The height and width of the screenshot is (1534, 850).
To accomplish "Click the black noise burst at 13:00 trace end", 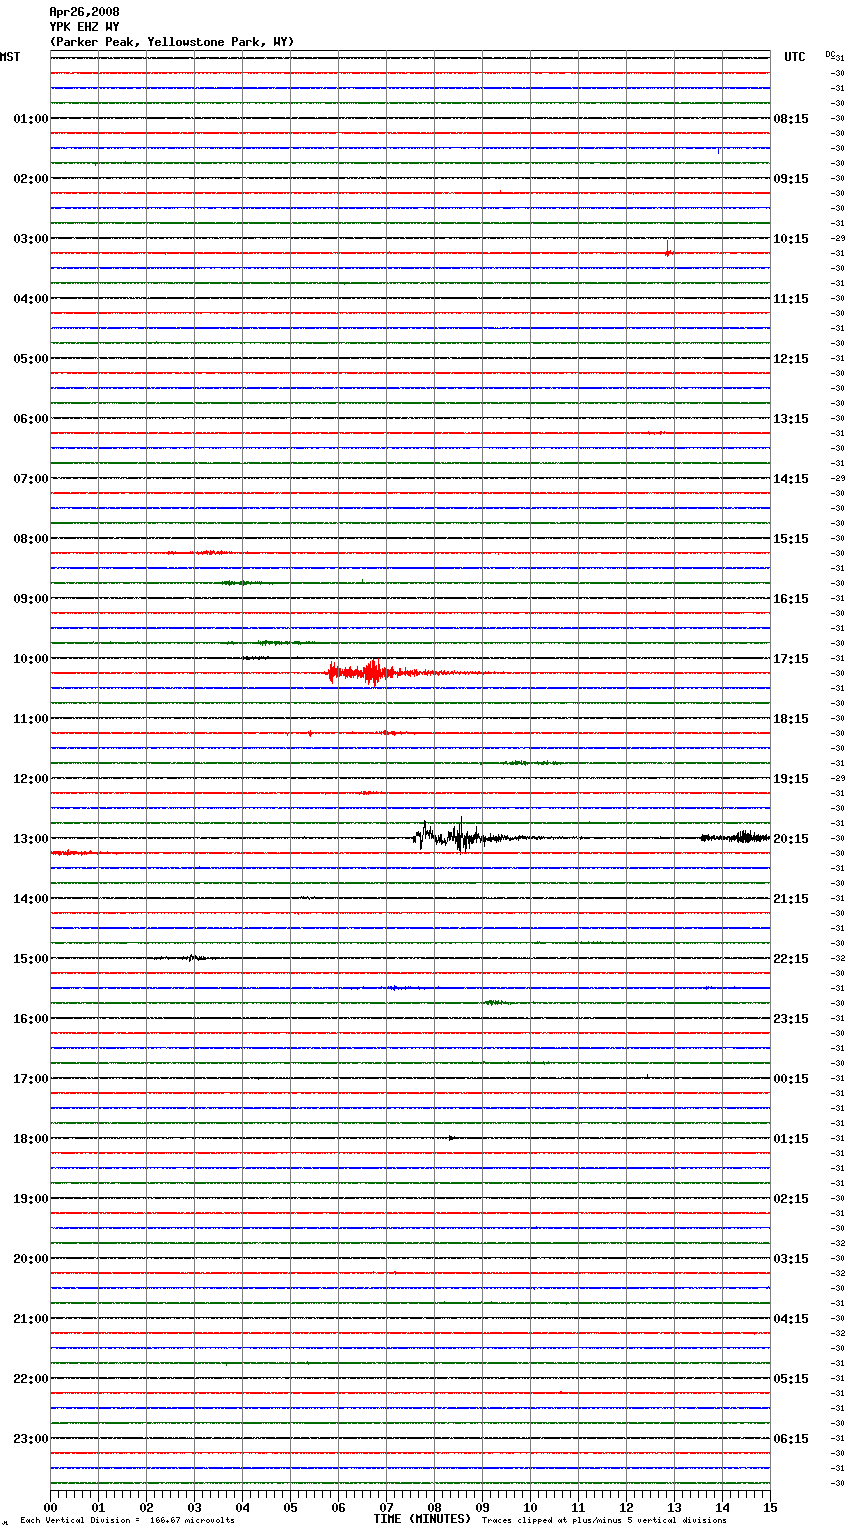I will (735, 837).
